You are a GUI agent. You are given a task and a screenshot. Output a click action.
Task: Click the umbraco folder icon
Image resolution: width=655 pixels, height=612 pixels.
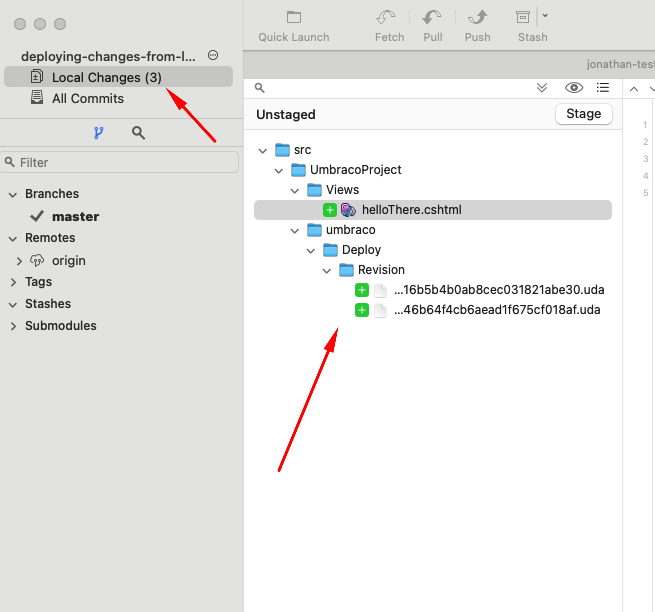315,229
